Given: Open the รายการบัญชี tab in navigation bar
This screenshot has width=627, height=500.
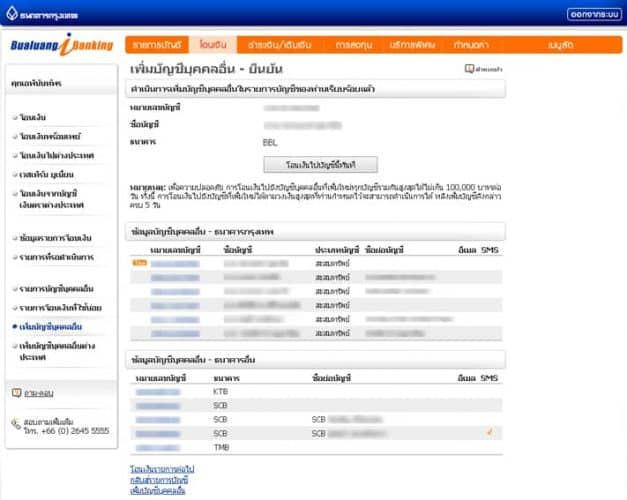Looking at the screenshot, I should pos(155,45).
